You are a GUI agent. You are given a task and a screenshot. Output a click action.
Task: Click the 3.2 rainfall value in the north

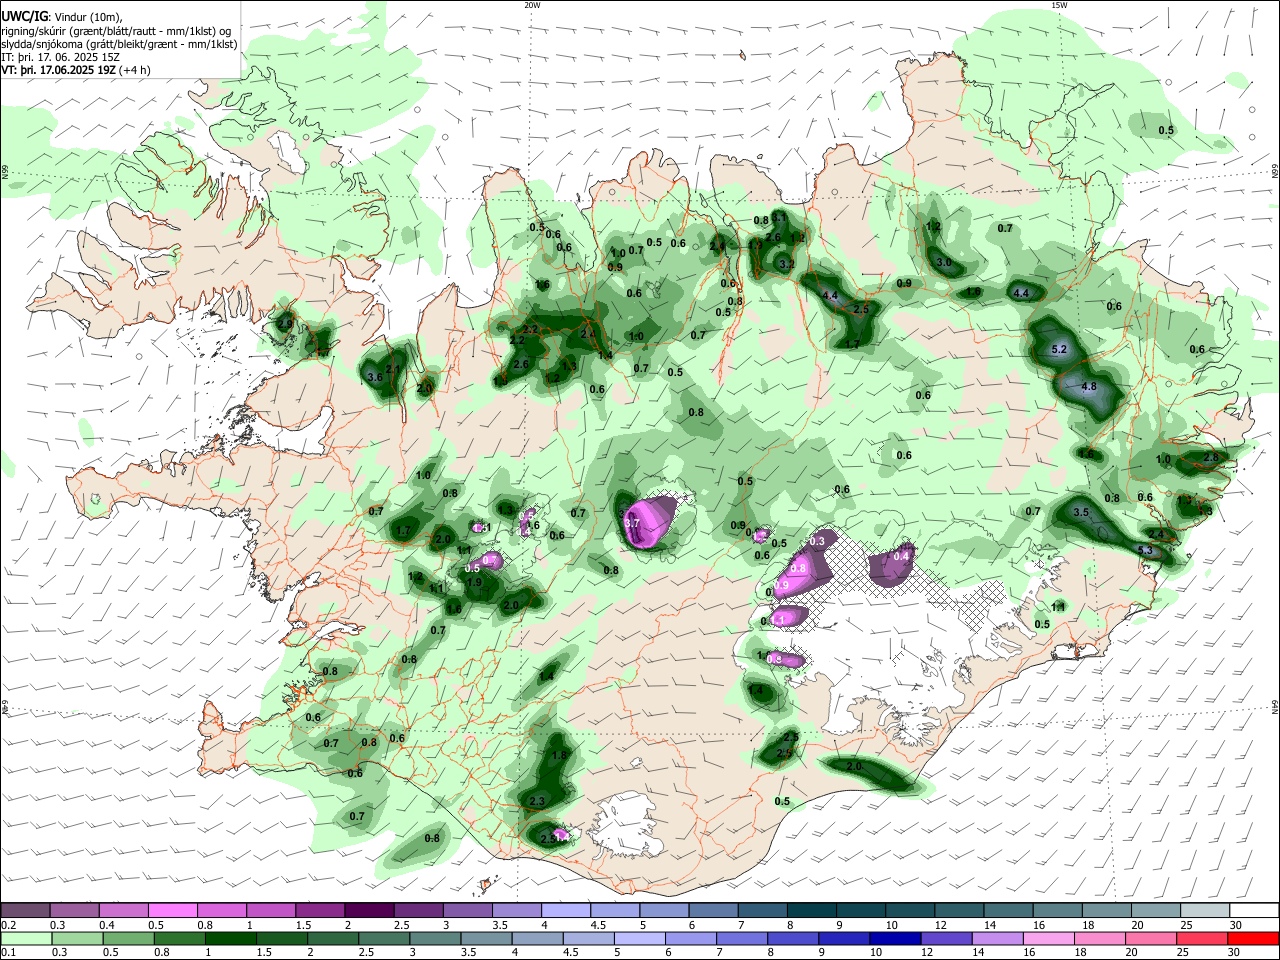pyautogui.click(x=786, y=264)
